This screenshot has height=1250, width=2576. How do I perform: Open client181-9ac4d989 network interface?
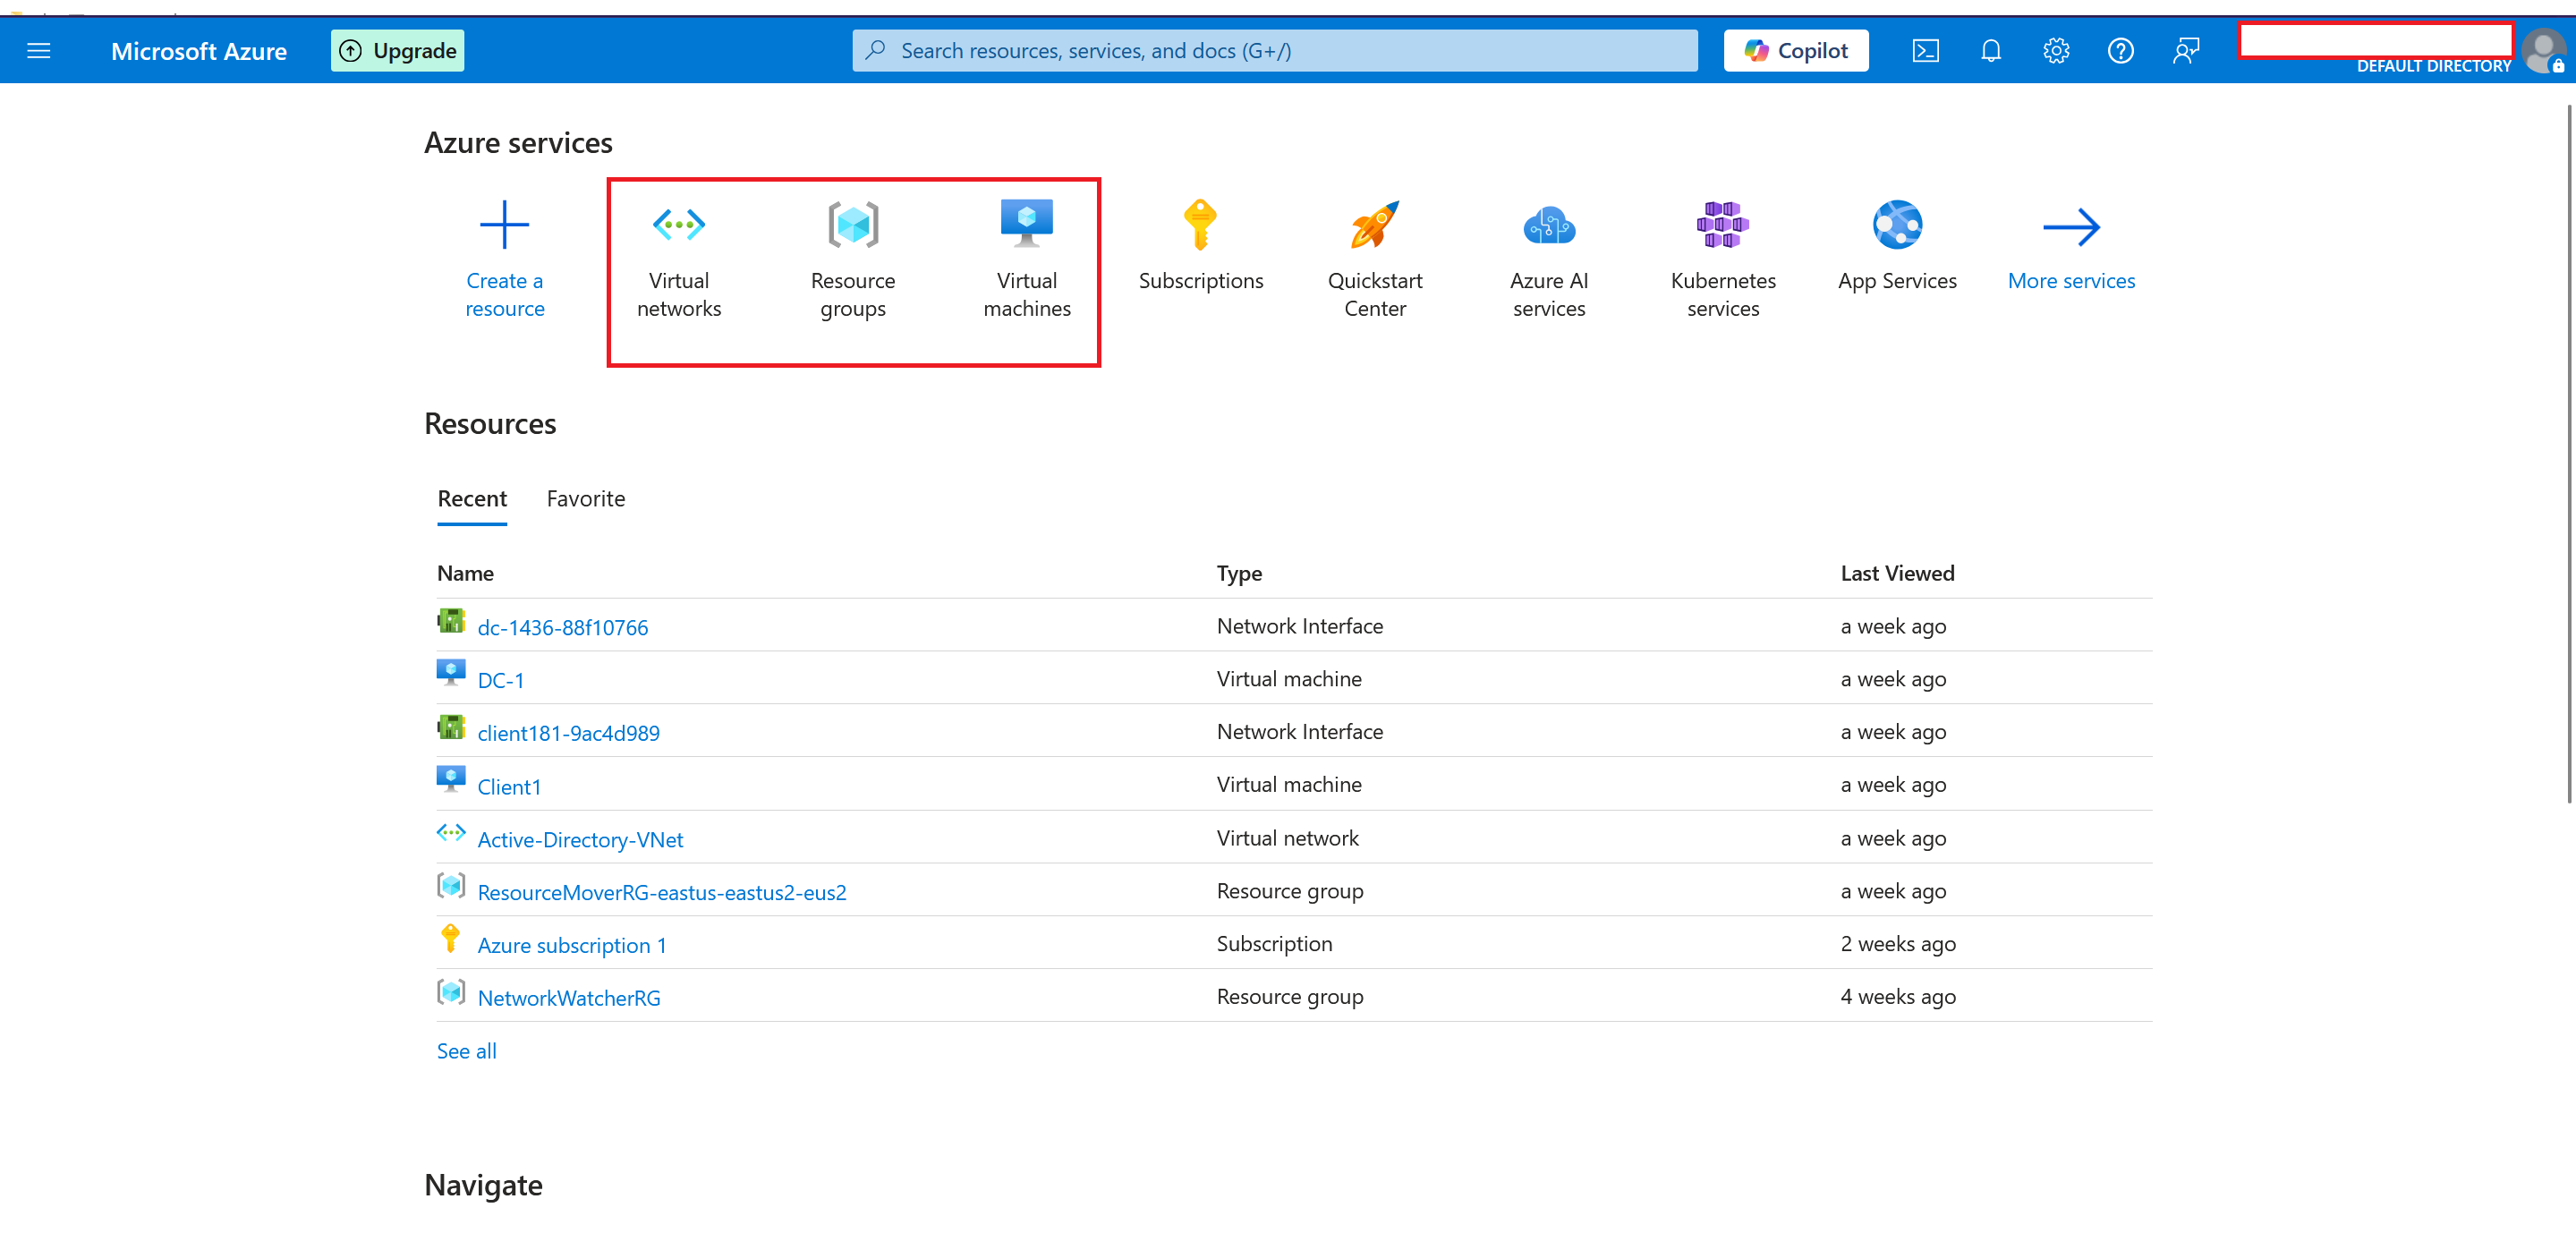[568, 734]
